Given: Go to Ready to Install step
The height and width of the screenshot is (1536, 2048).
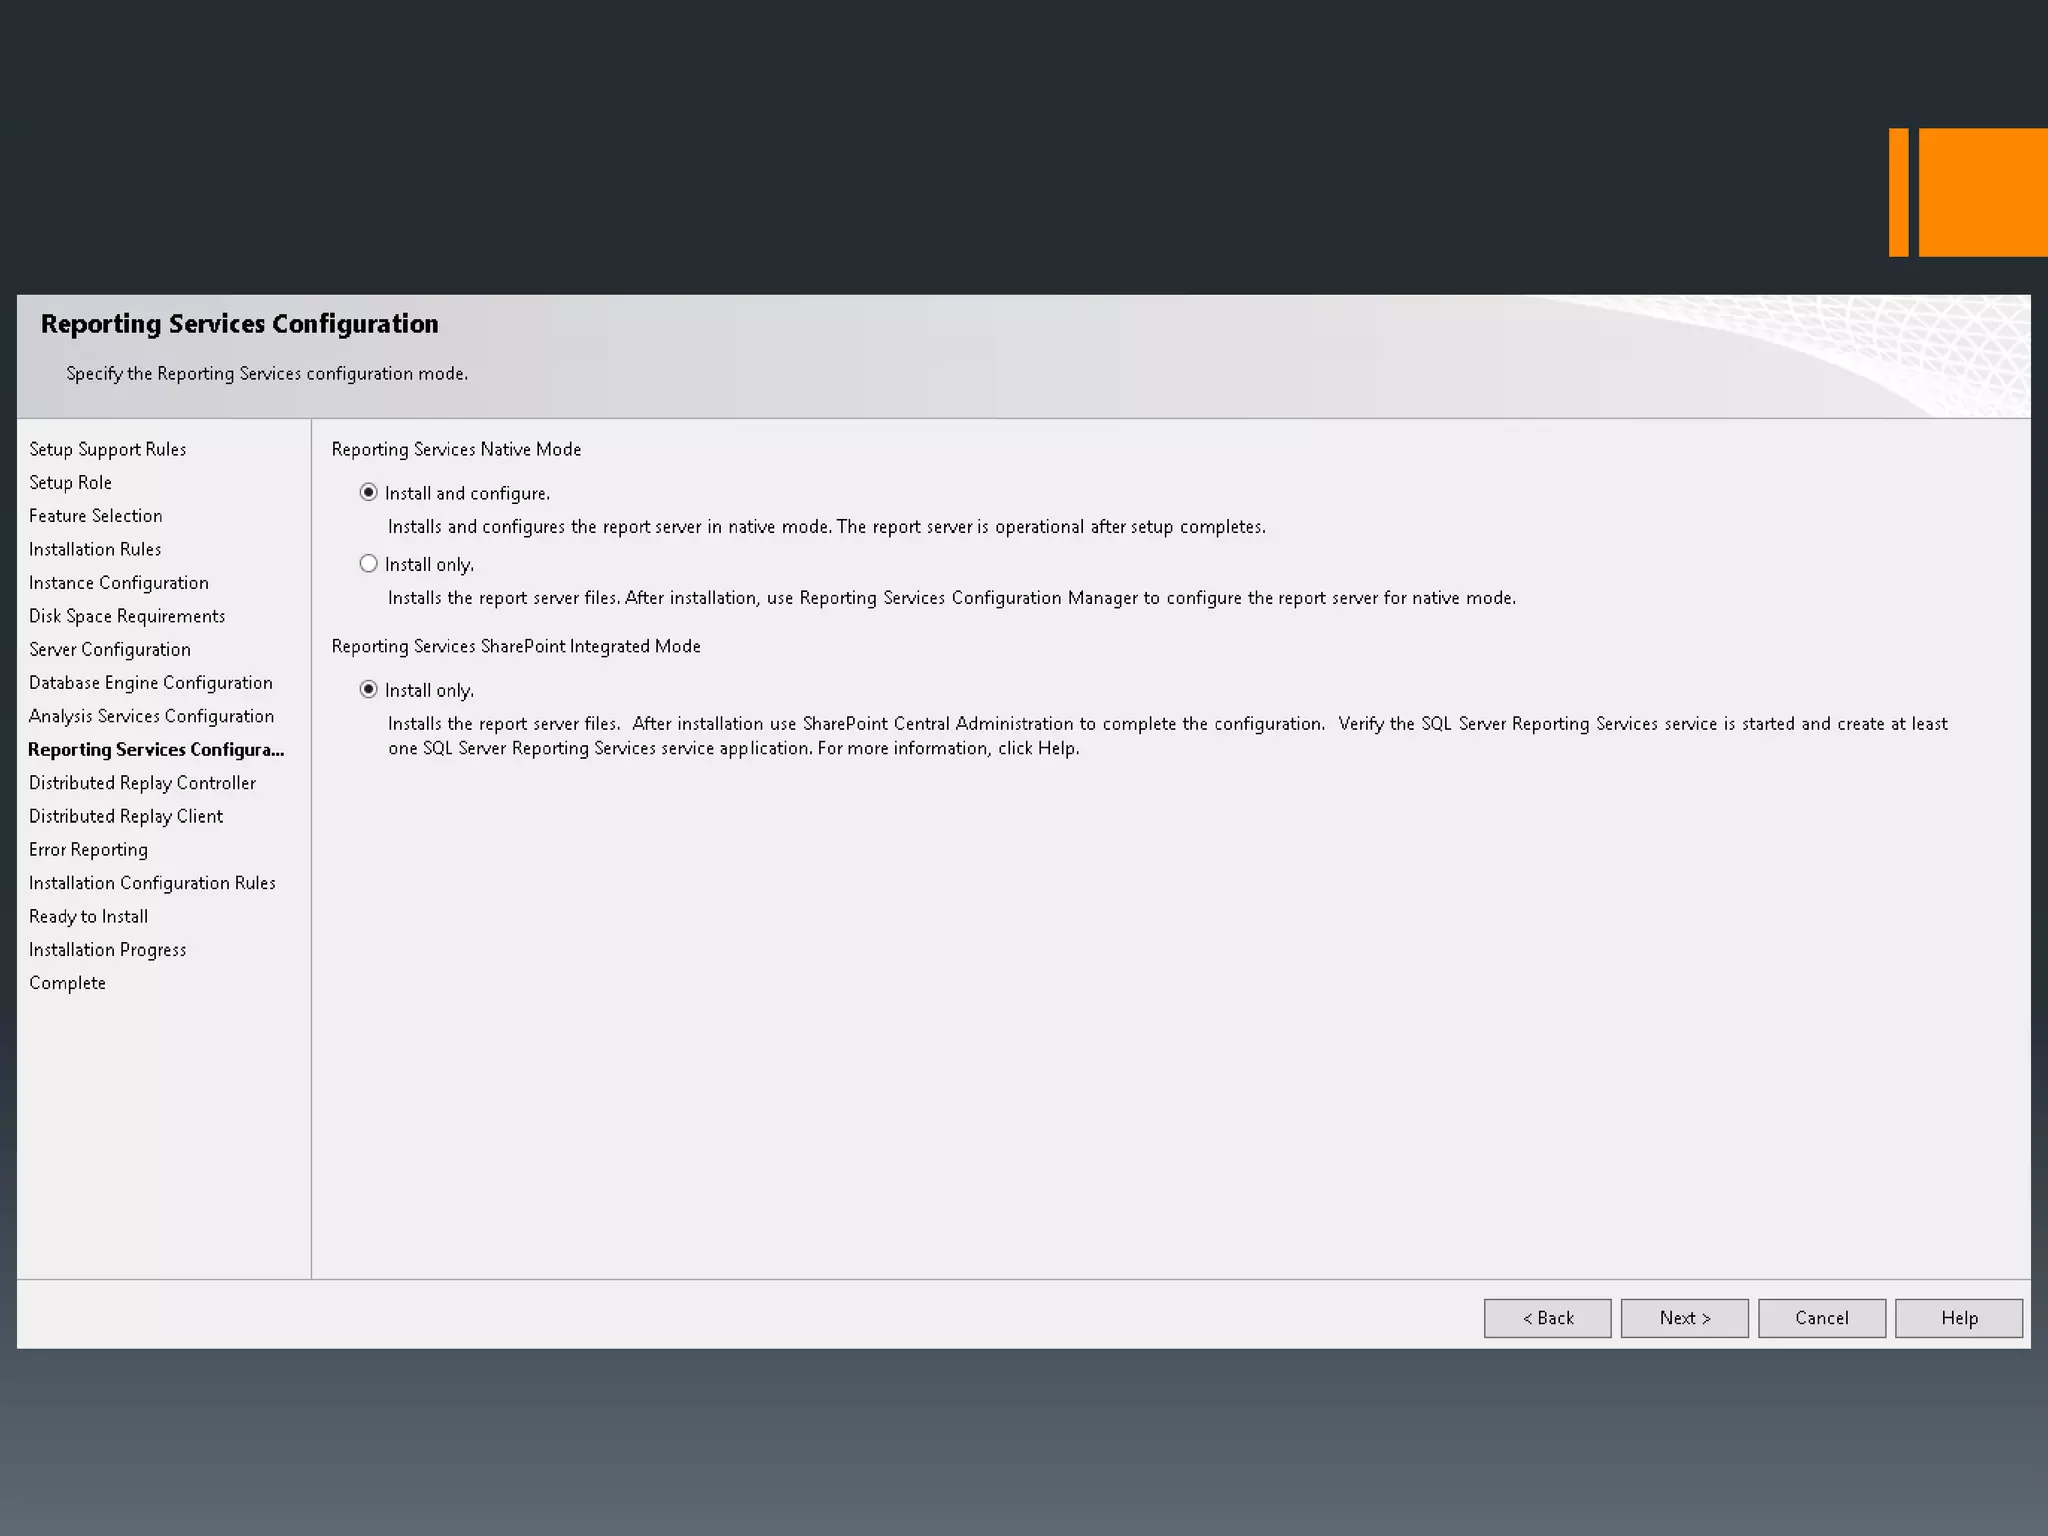Looking at the screenshot, I should coord(88,916).
